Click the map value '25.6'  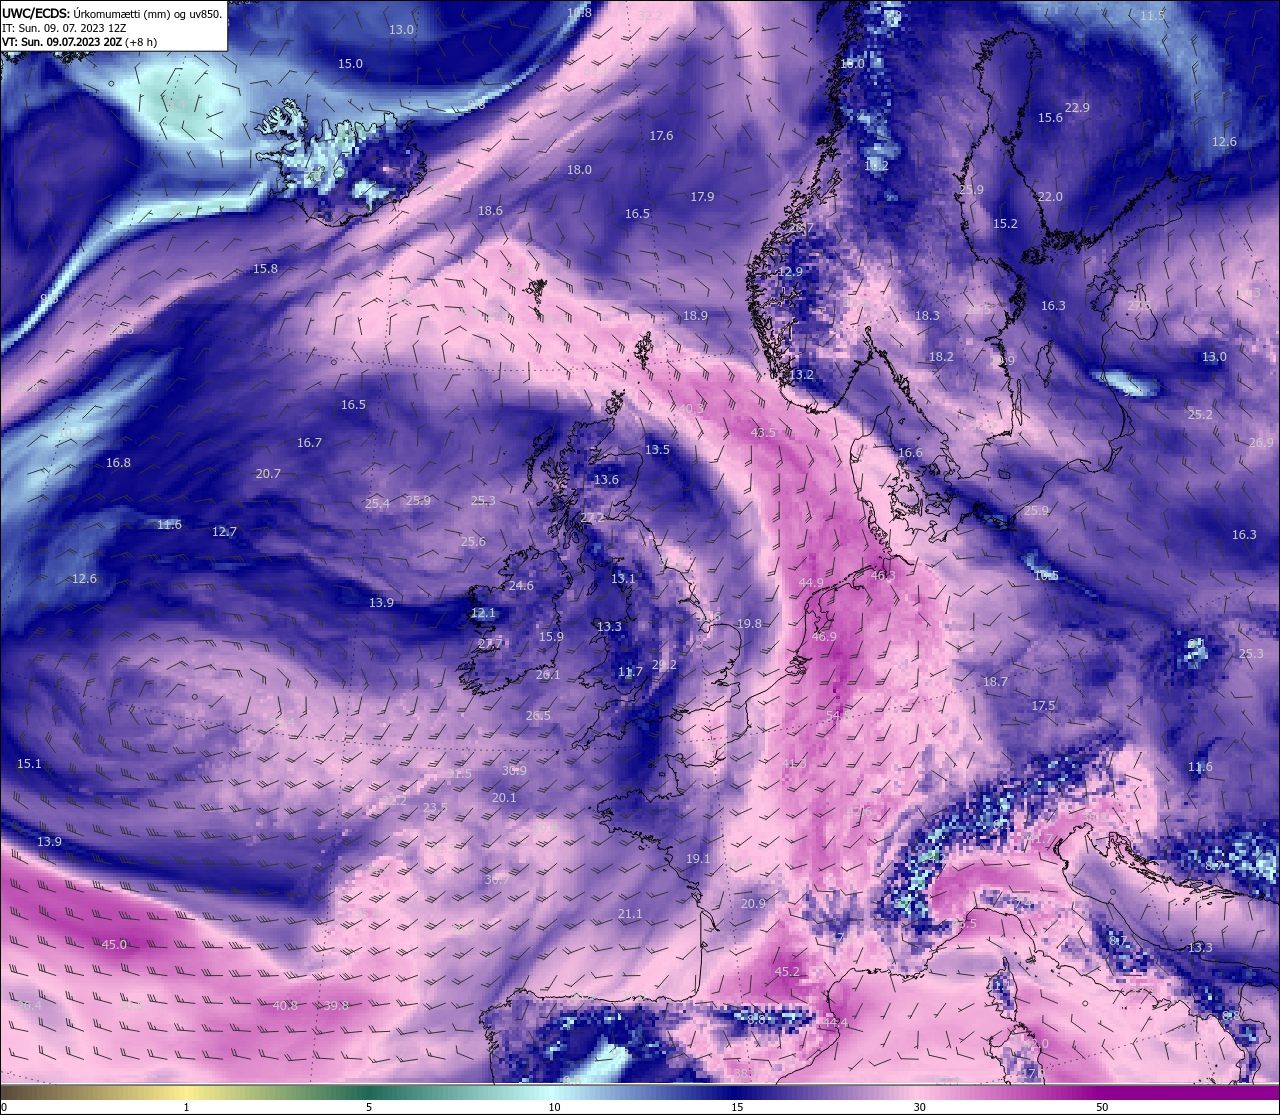[x=473, y=542]
